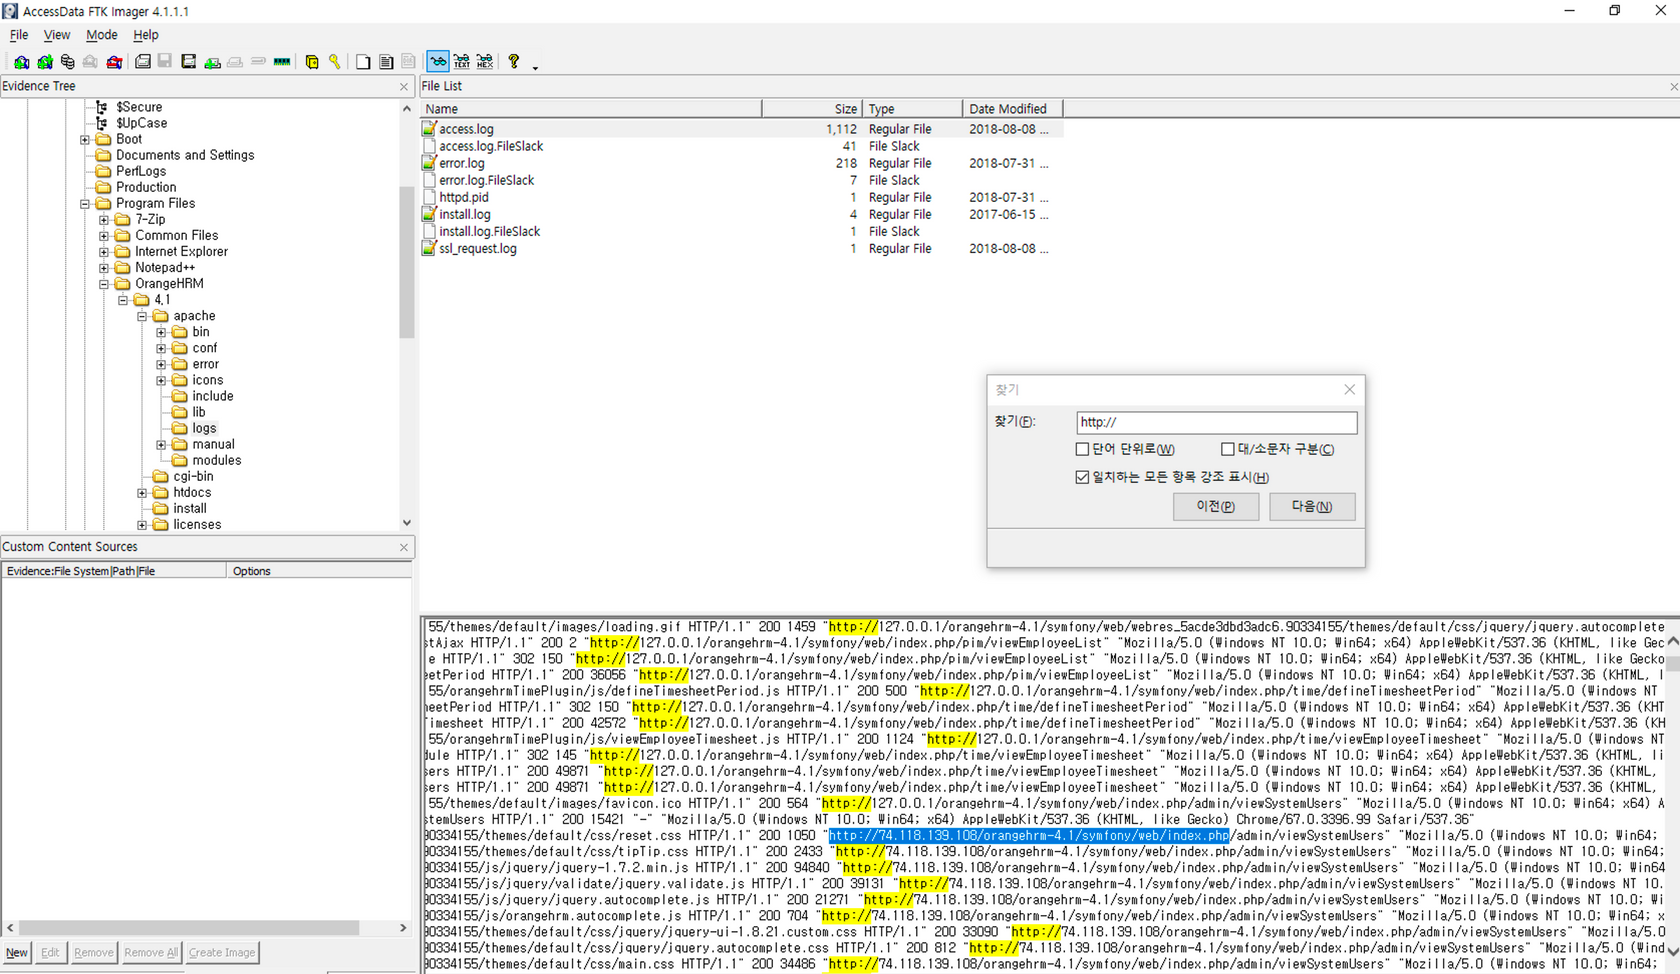
Task: Click the Obtain Protected Files safe icon
Action: coord(312,62)
